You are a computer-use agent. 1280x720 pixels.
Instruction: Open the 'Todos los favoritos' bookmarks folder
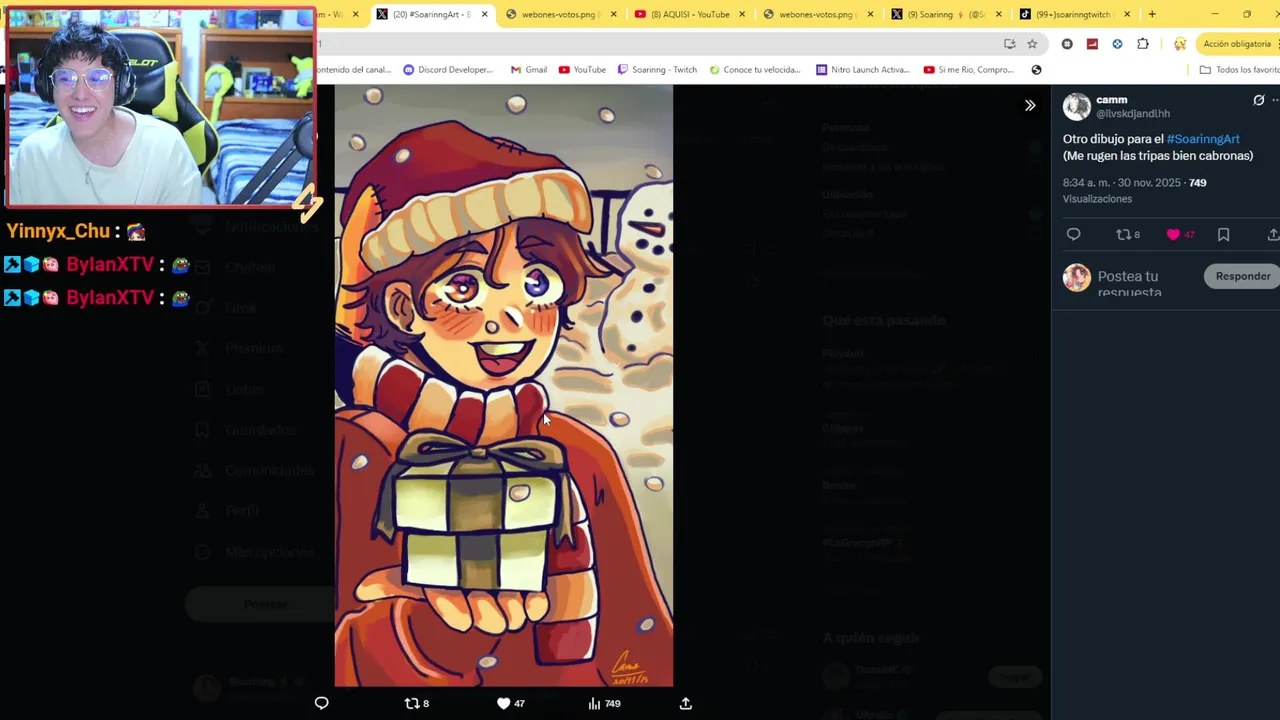pos(1240,70)
